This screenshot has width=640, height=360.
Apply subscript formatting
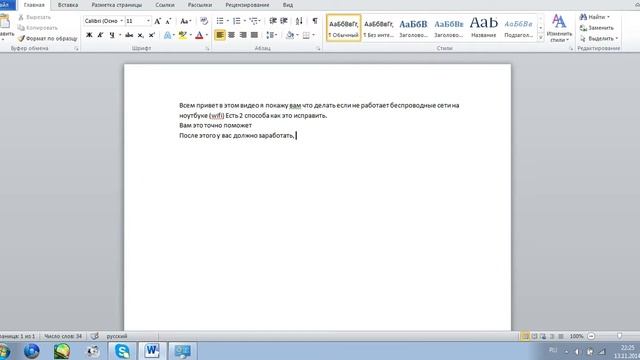point(140,36)
